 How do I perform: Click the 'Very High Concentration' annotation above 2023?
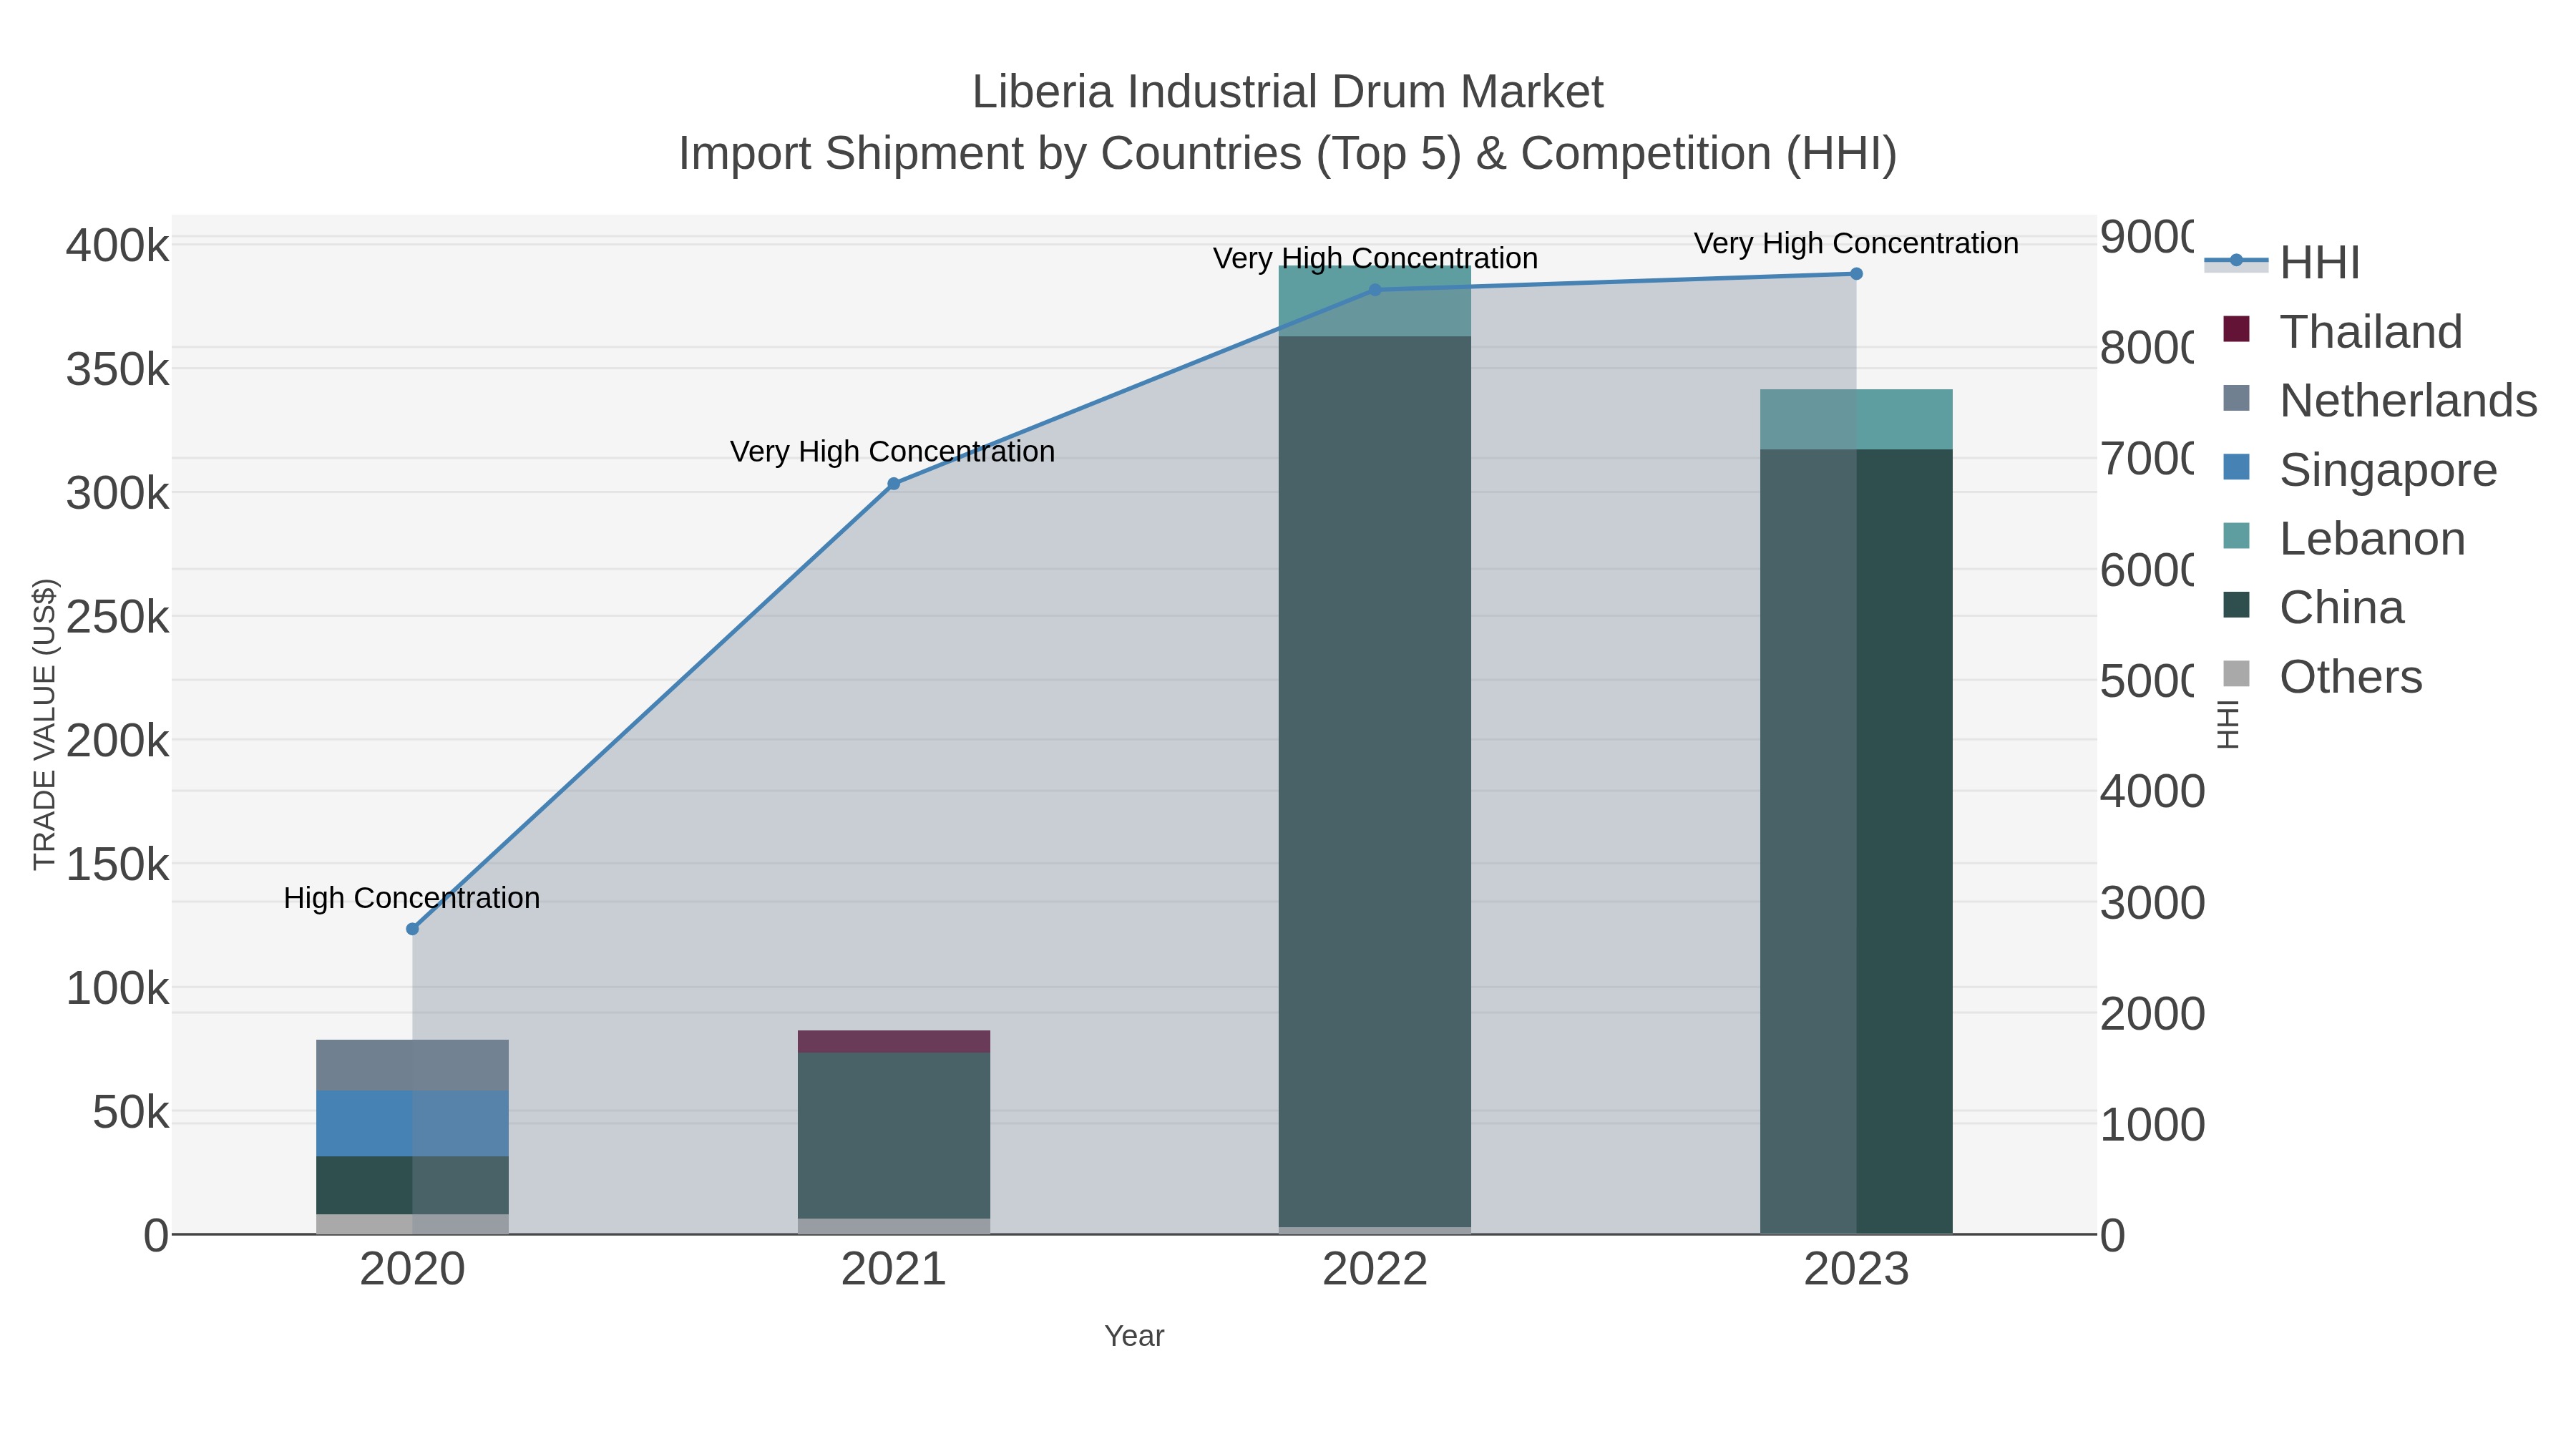(x=1856, y=244)
